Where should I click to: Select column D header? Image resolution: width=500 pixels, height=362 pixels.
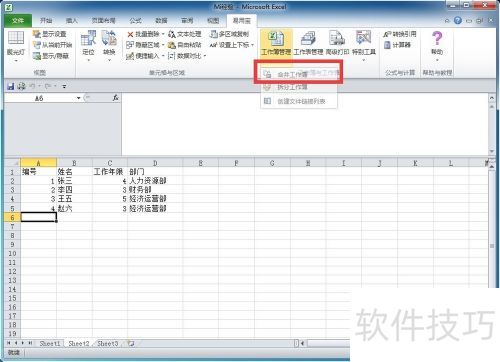(155, 163)
